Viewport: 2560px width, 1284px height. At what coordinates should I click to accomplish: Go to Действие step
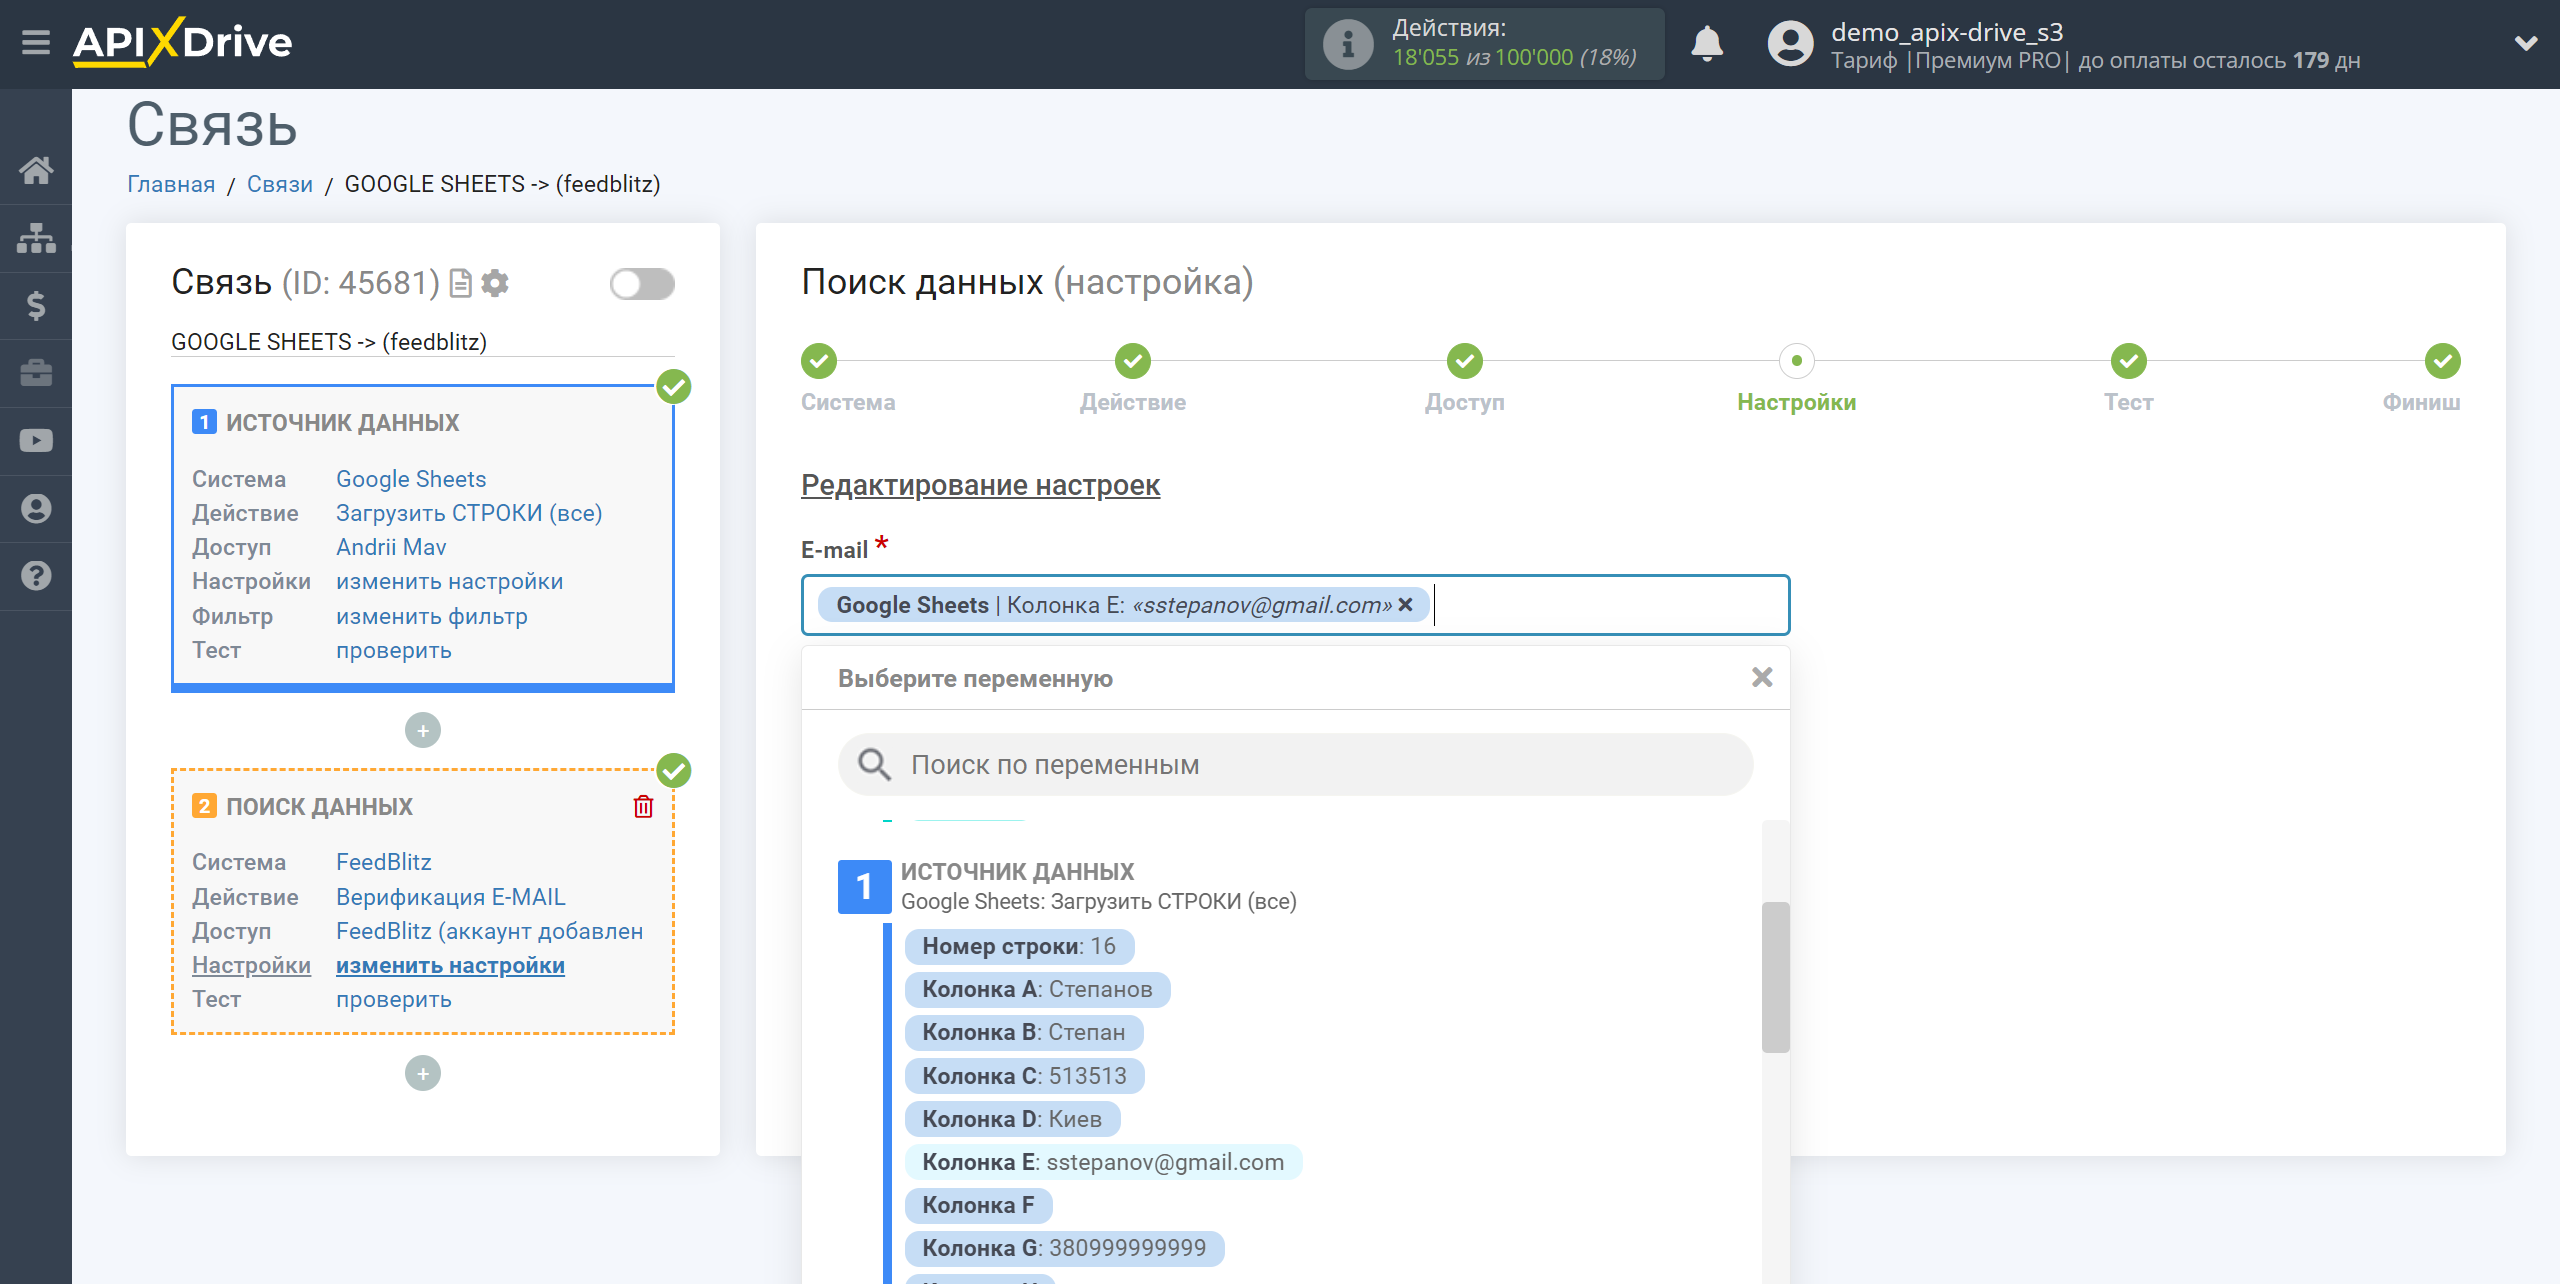coord(1133,361)
